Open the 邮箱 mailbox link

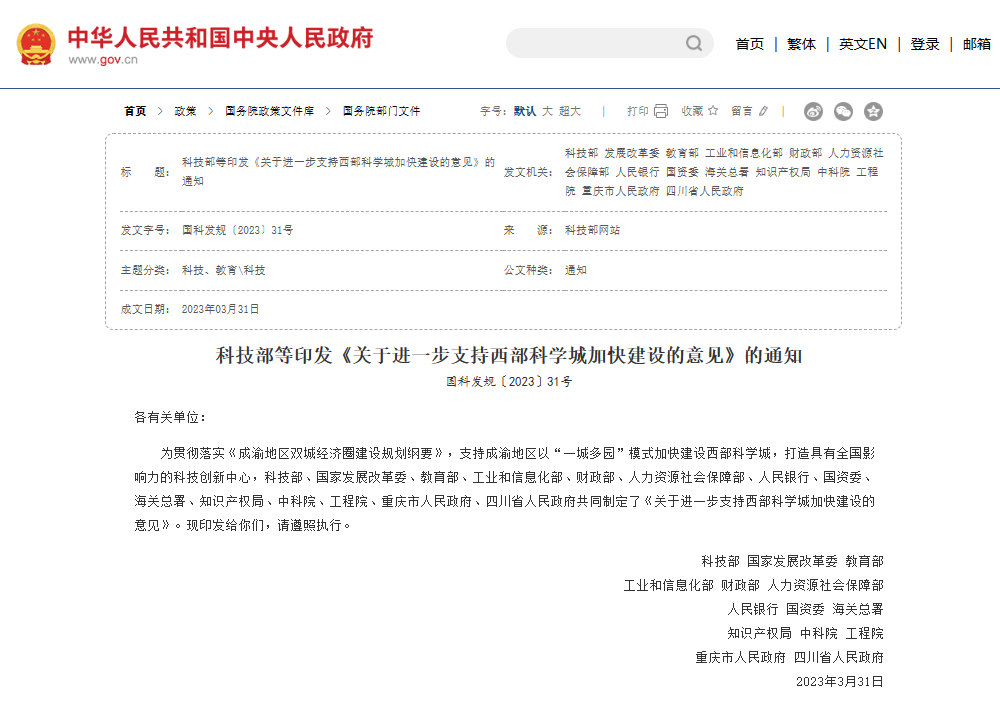coord(976,44)
